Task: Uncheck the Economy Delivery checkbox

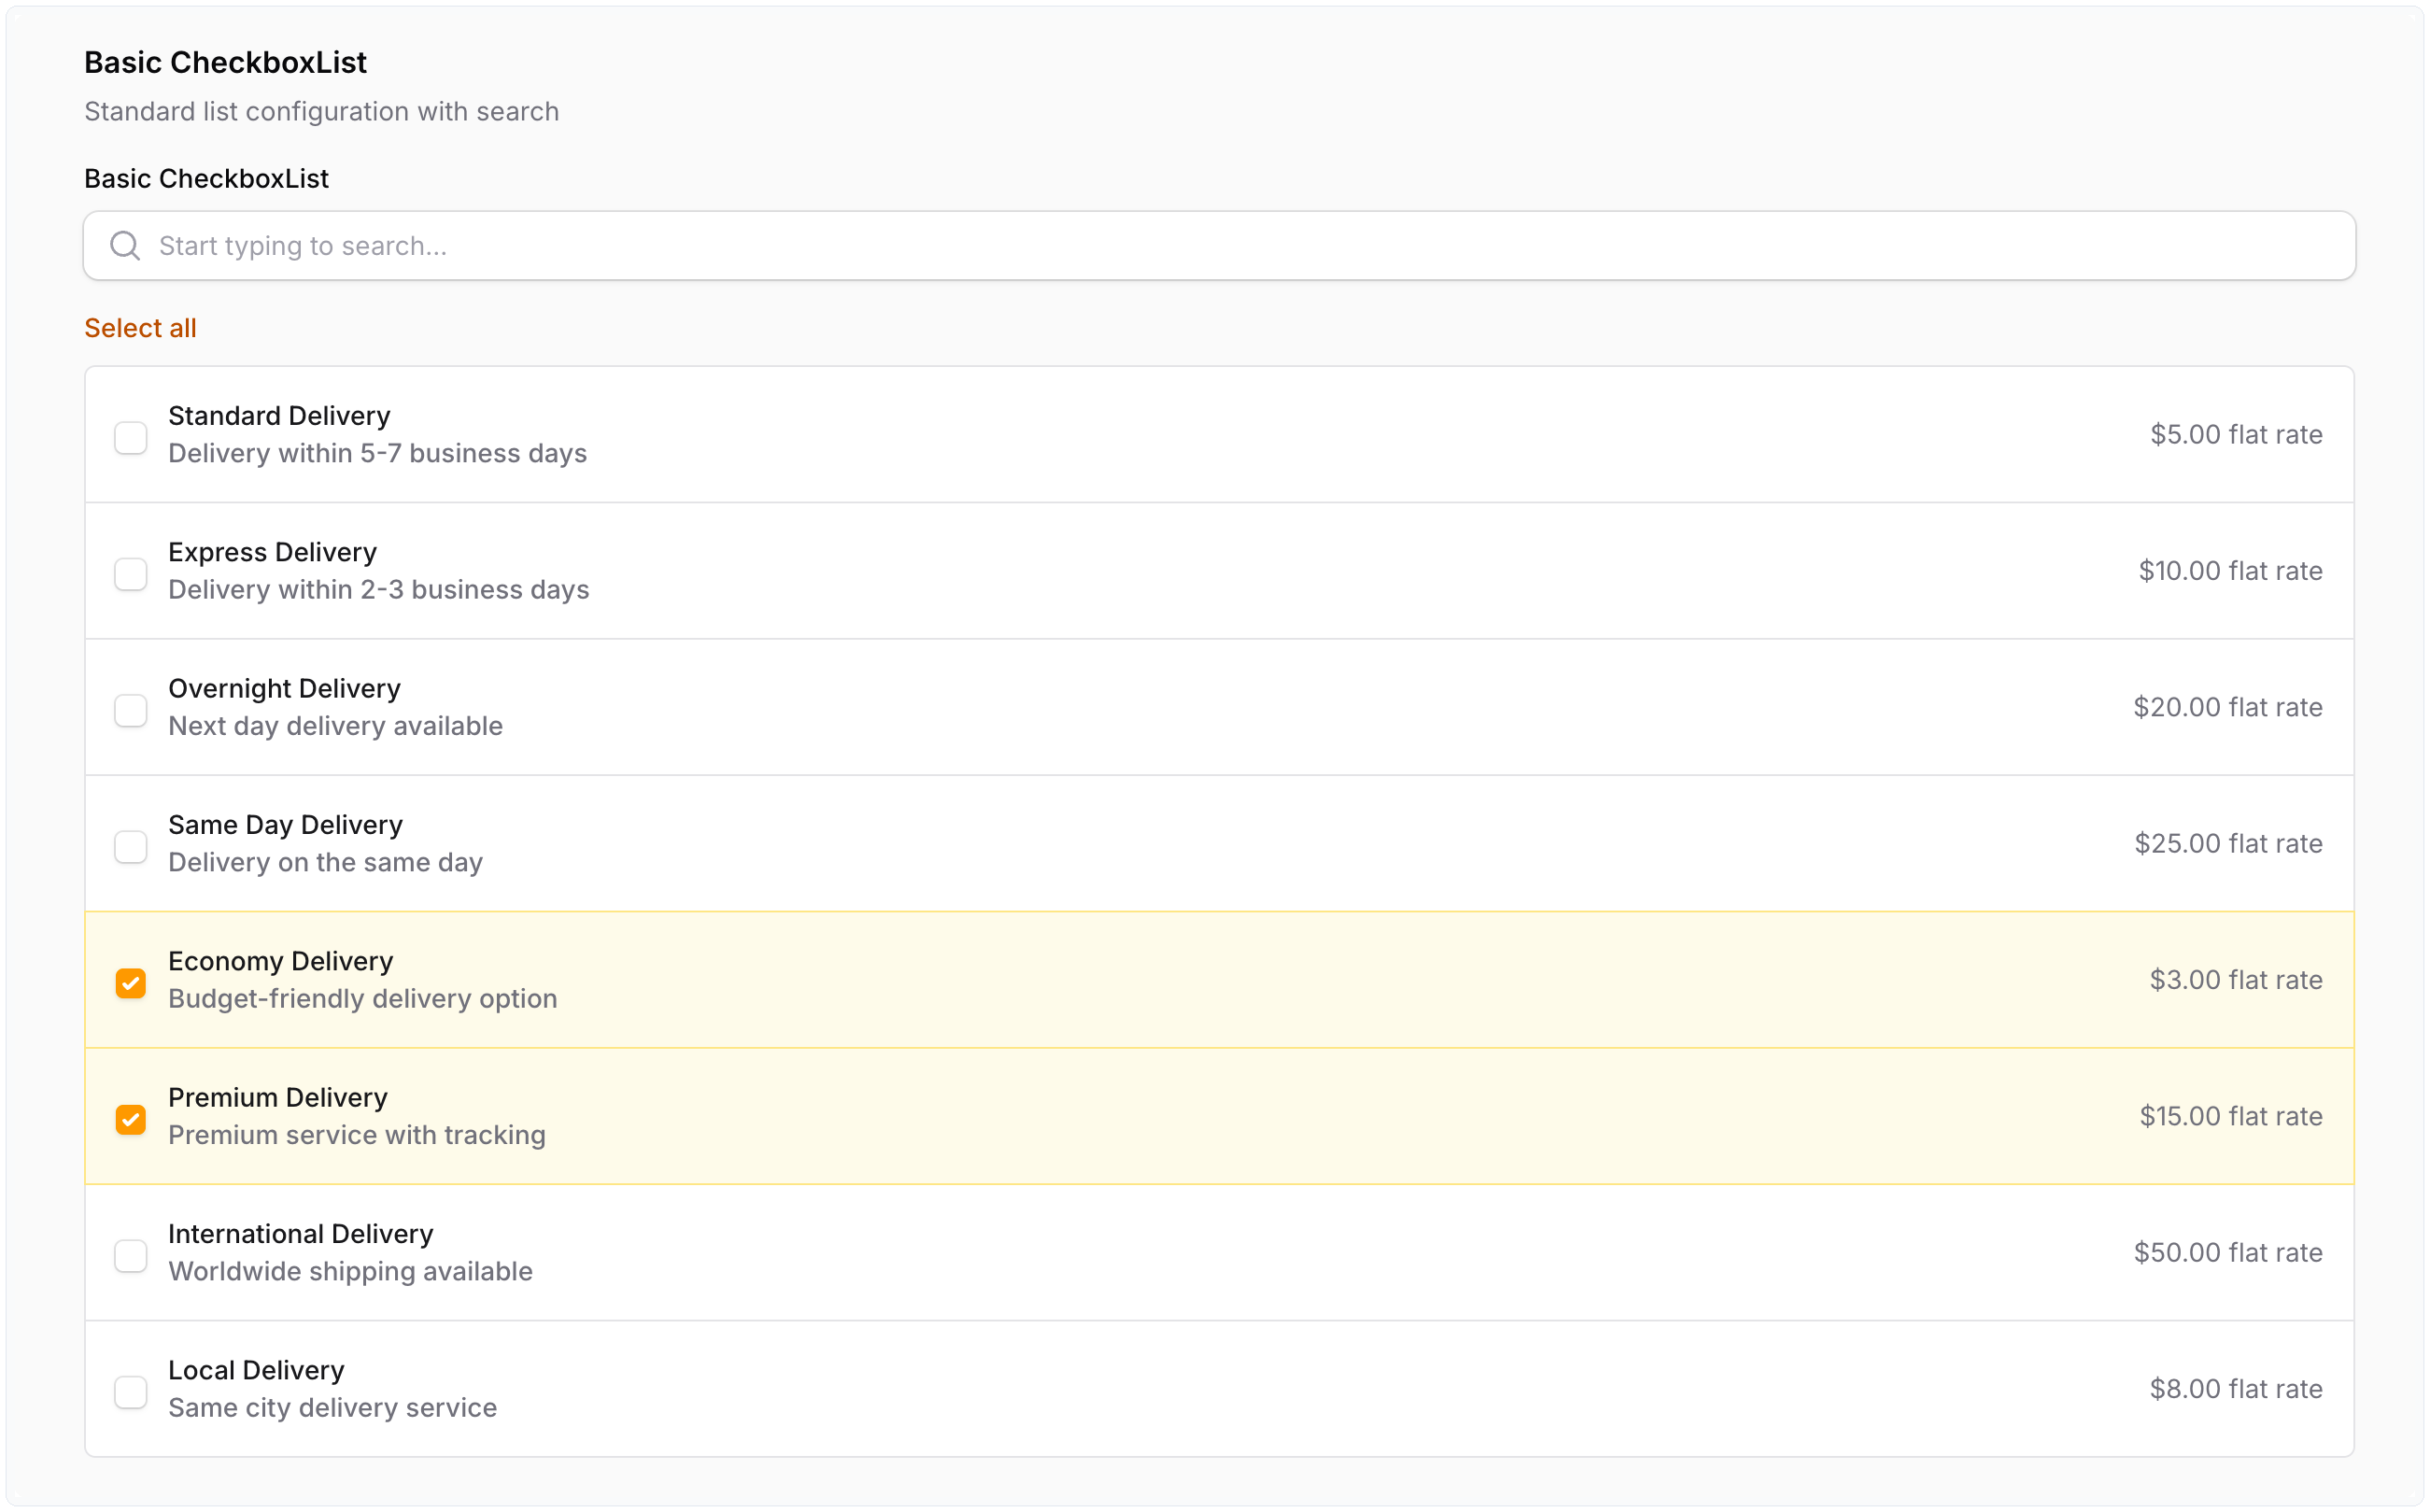Action: click(131, 983)
